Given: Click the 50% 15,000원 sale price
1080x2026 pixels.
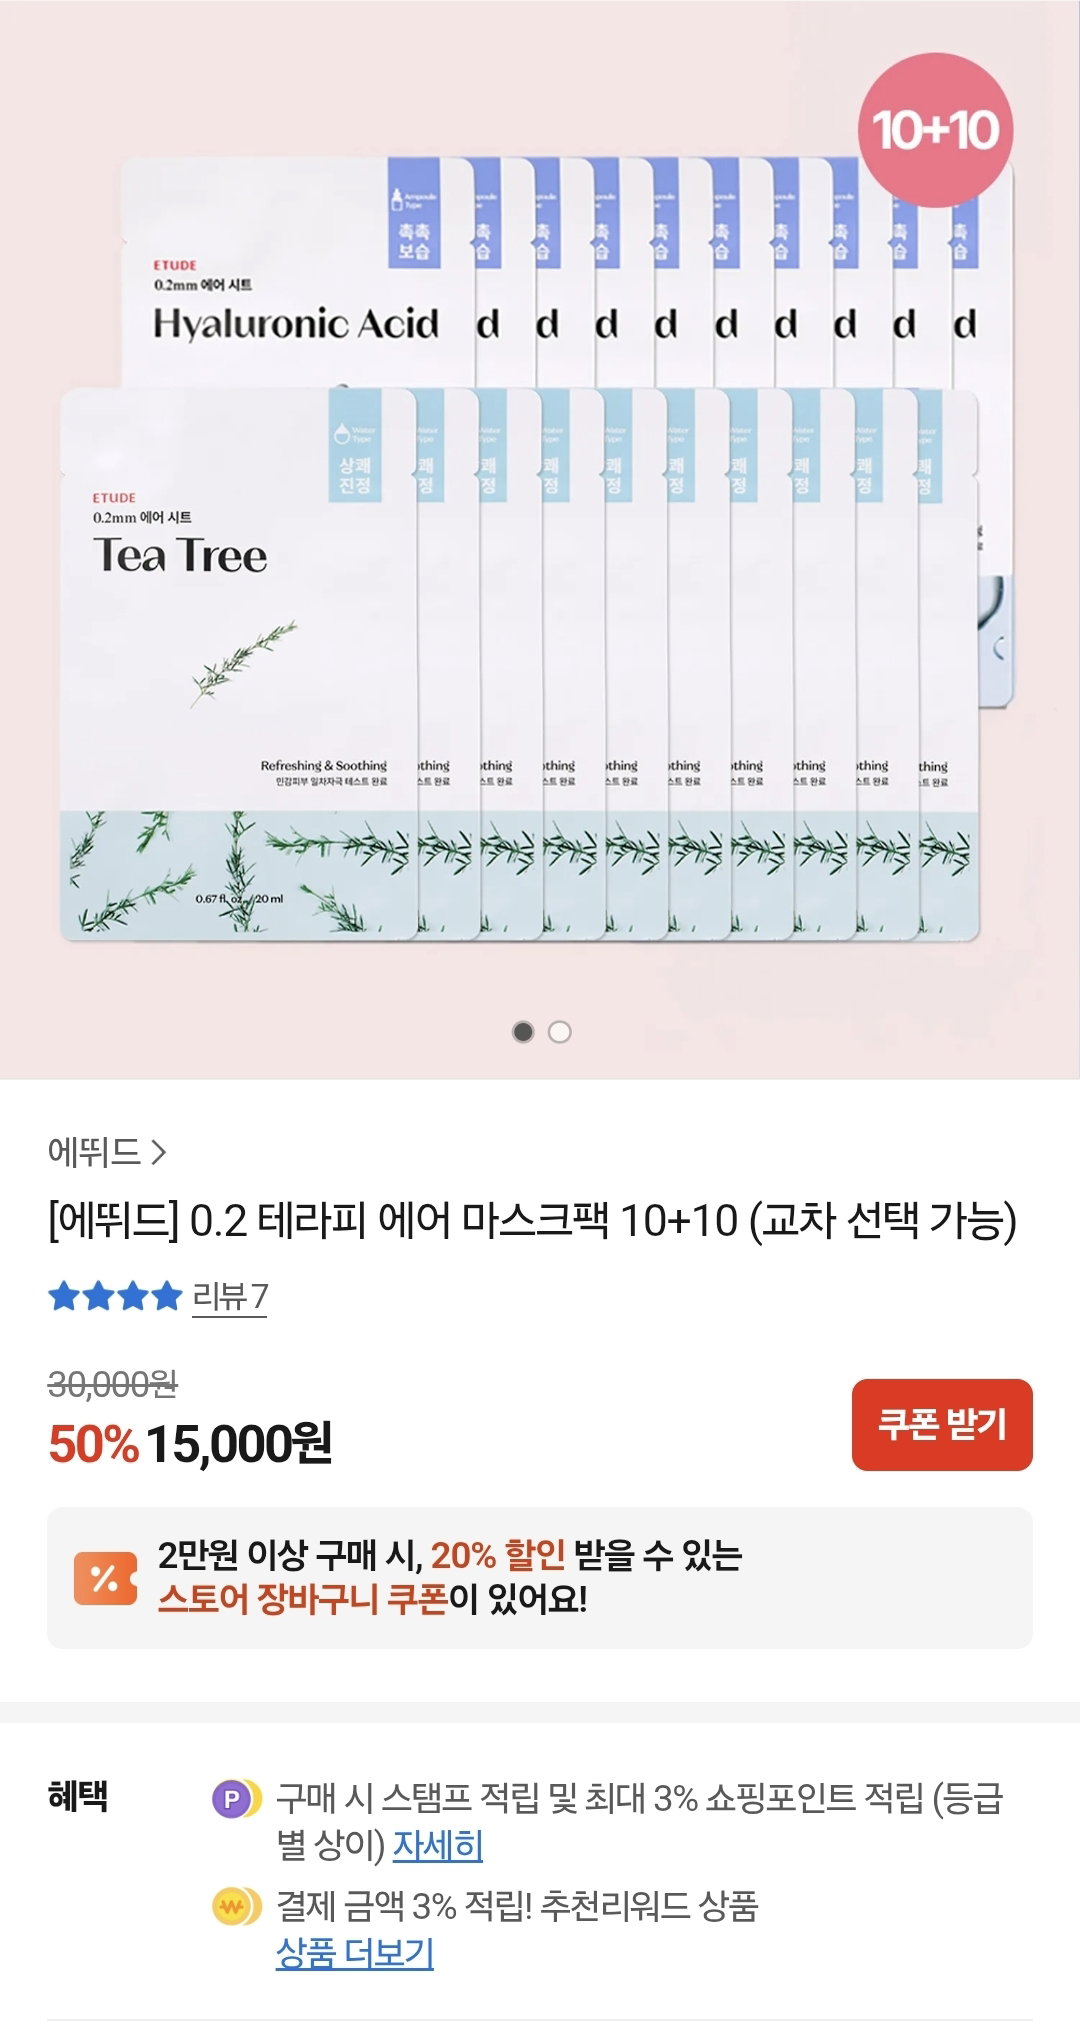Looking at the screenshot, I should tap(190, 1443).
